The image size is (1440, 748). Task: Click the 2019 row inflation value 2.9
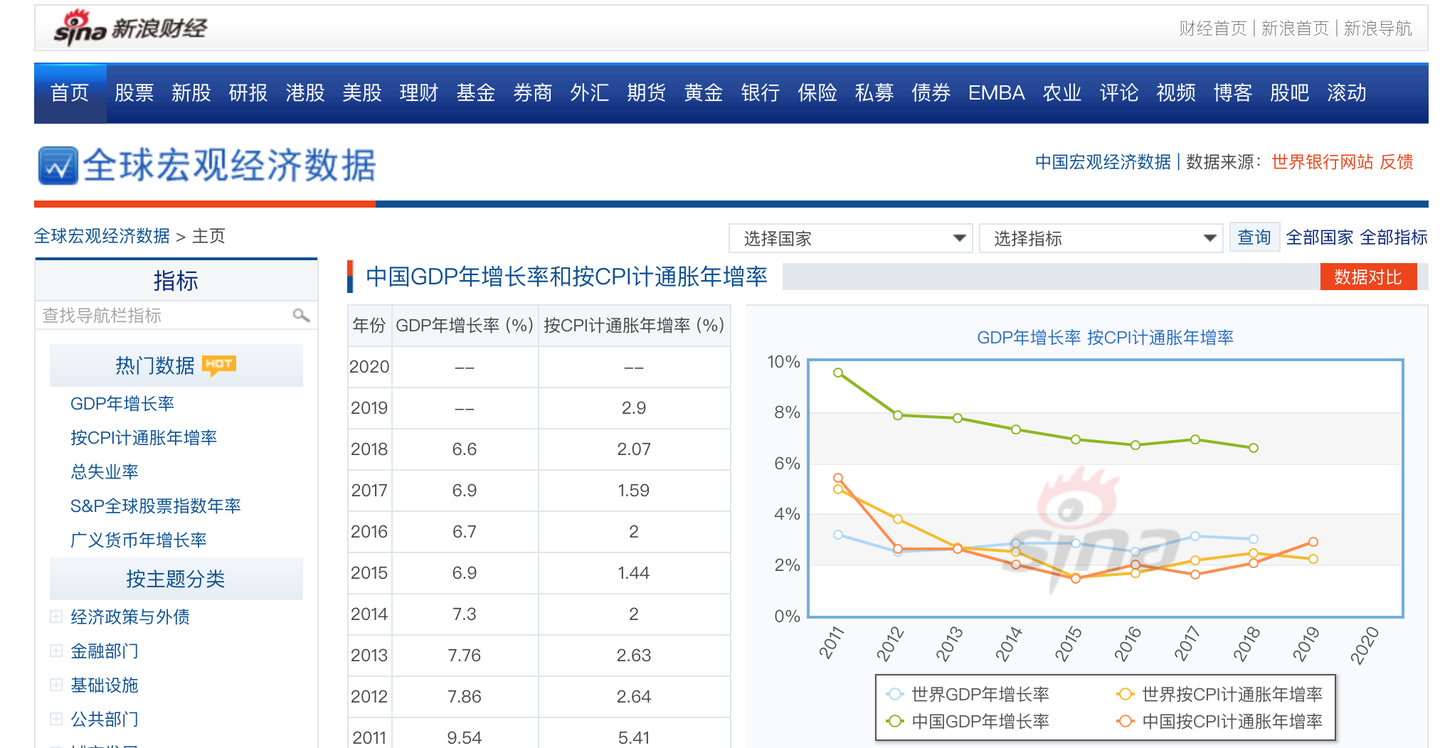[x=634, y=408]
